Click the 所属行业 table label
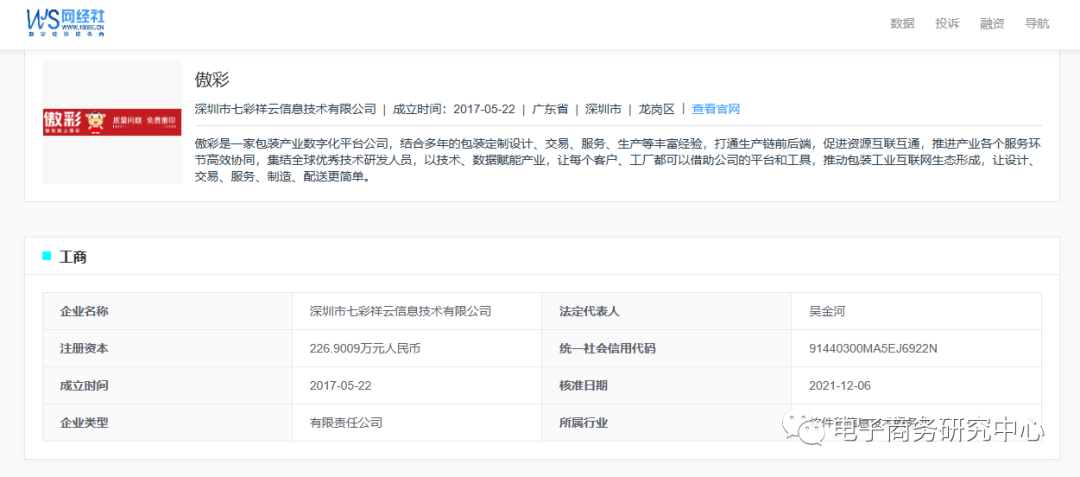 (x=583, y=423)
